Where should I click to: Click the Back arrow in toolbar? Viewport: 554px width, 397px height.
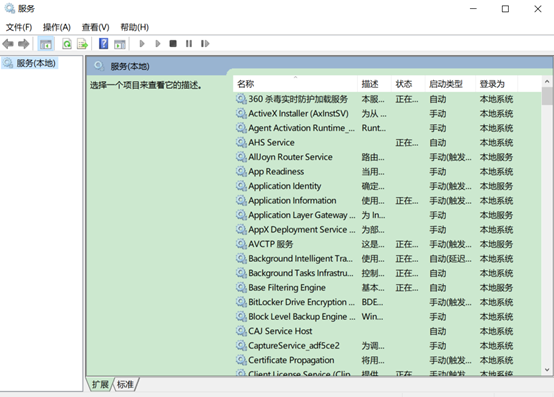pyautogui.click(x=8, y=44)
